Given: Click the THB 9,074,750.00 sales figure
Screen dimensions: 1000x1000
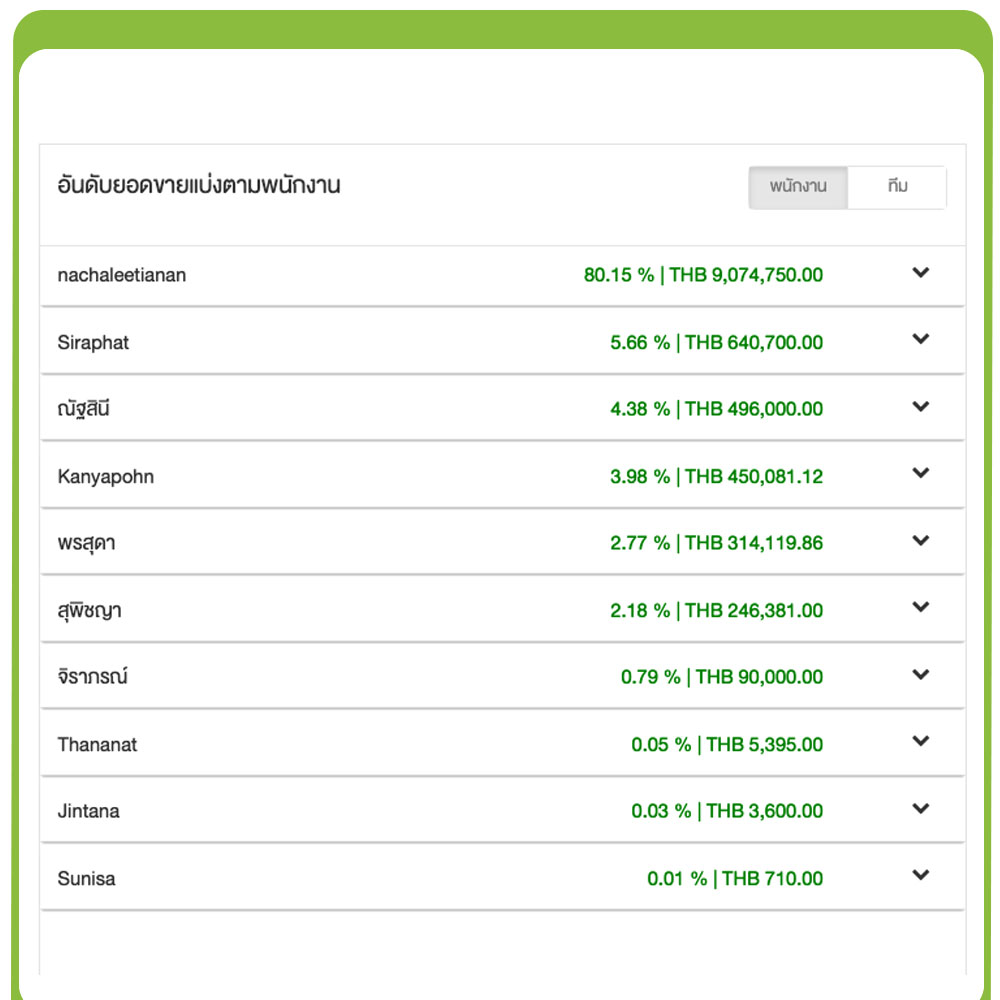Looking at the screenshot, I should coord(746,275).
